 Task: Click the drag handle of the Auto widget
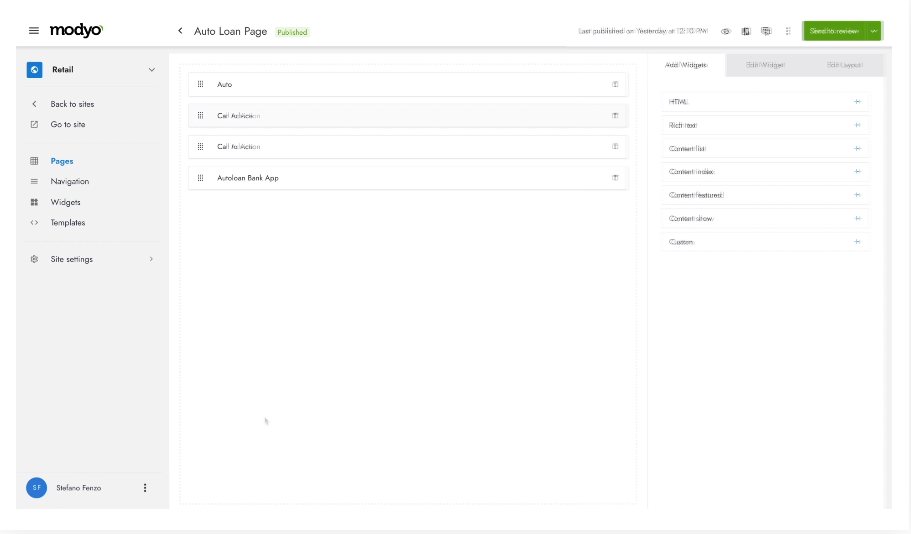click(201, 84)
